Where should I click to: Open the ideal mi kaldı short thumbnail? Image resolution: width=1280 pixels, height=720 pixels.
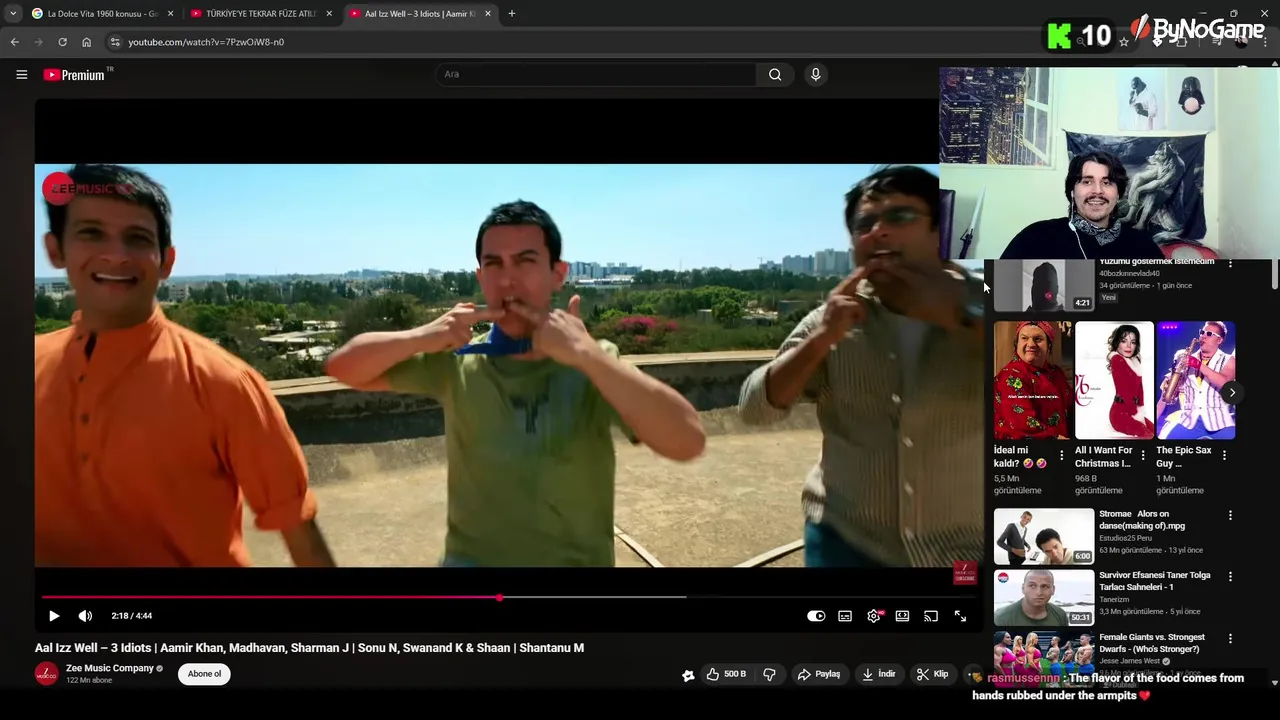(x=1032, y=380)
